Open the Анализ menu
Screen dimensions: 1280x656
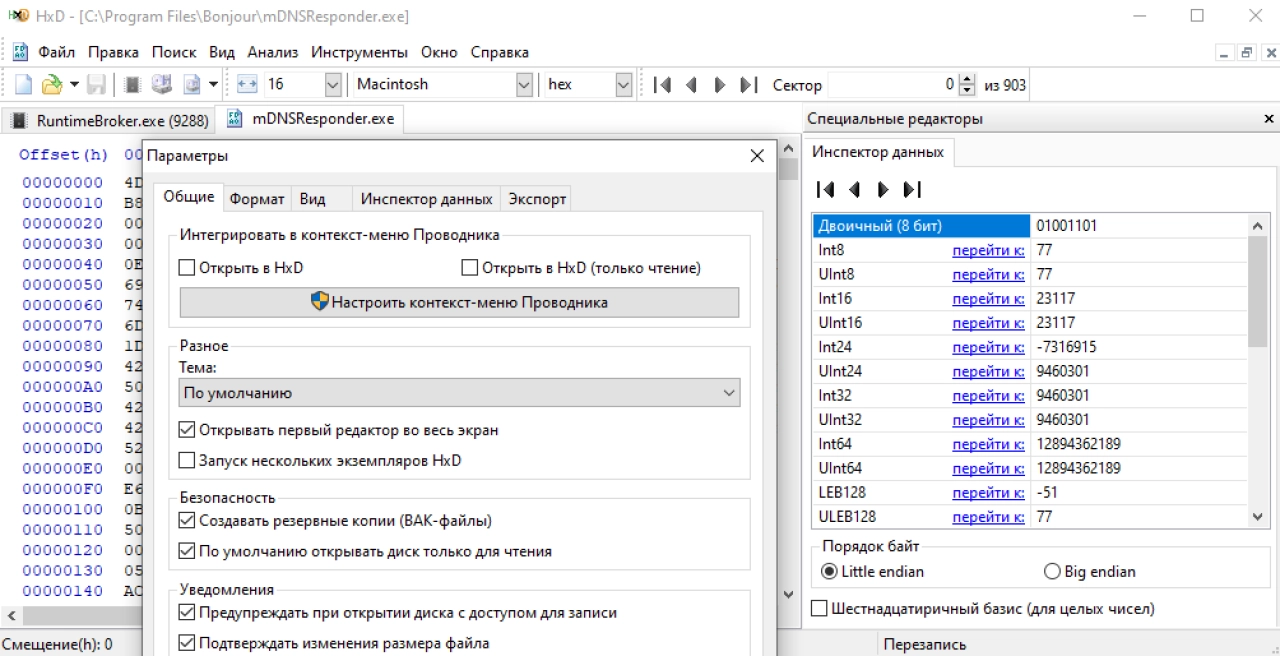[x=273, y=52]
